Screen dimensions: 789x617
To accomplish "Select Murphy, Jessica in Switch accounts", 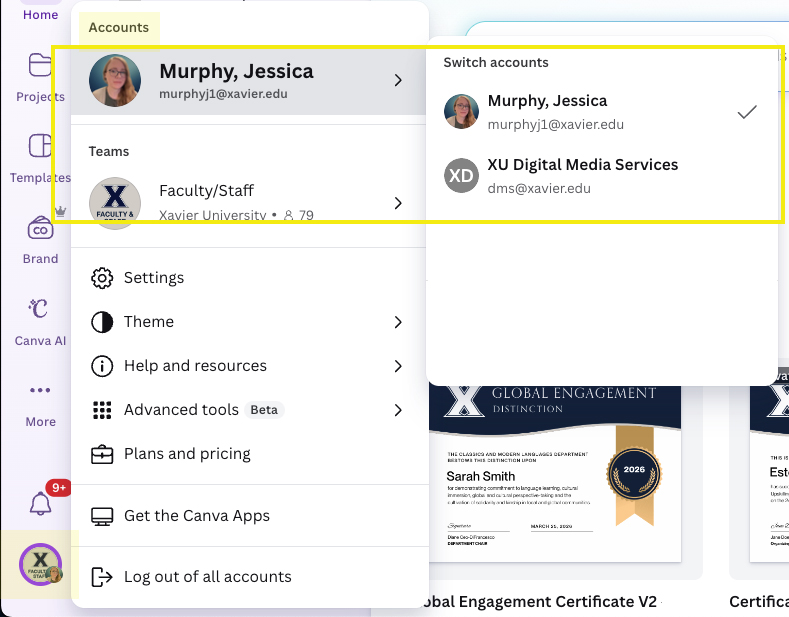I will 601,111.
